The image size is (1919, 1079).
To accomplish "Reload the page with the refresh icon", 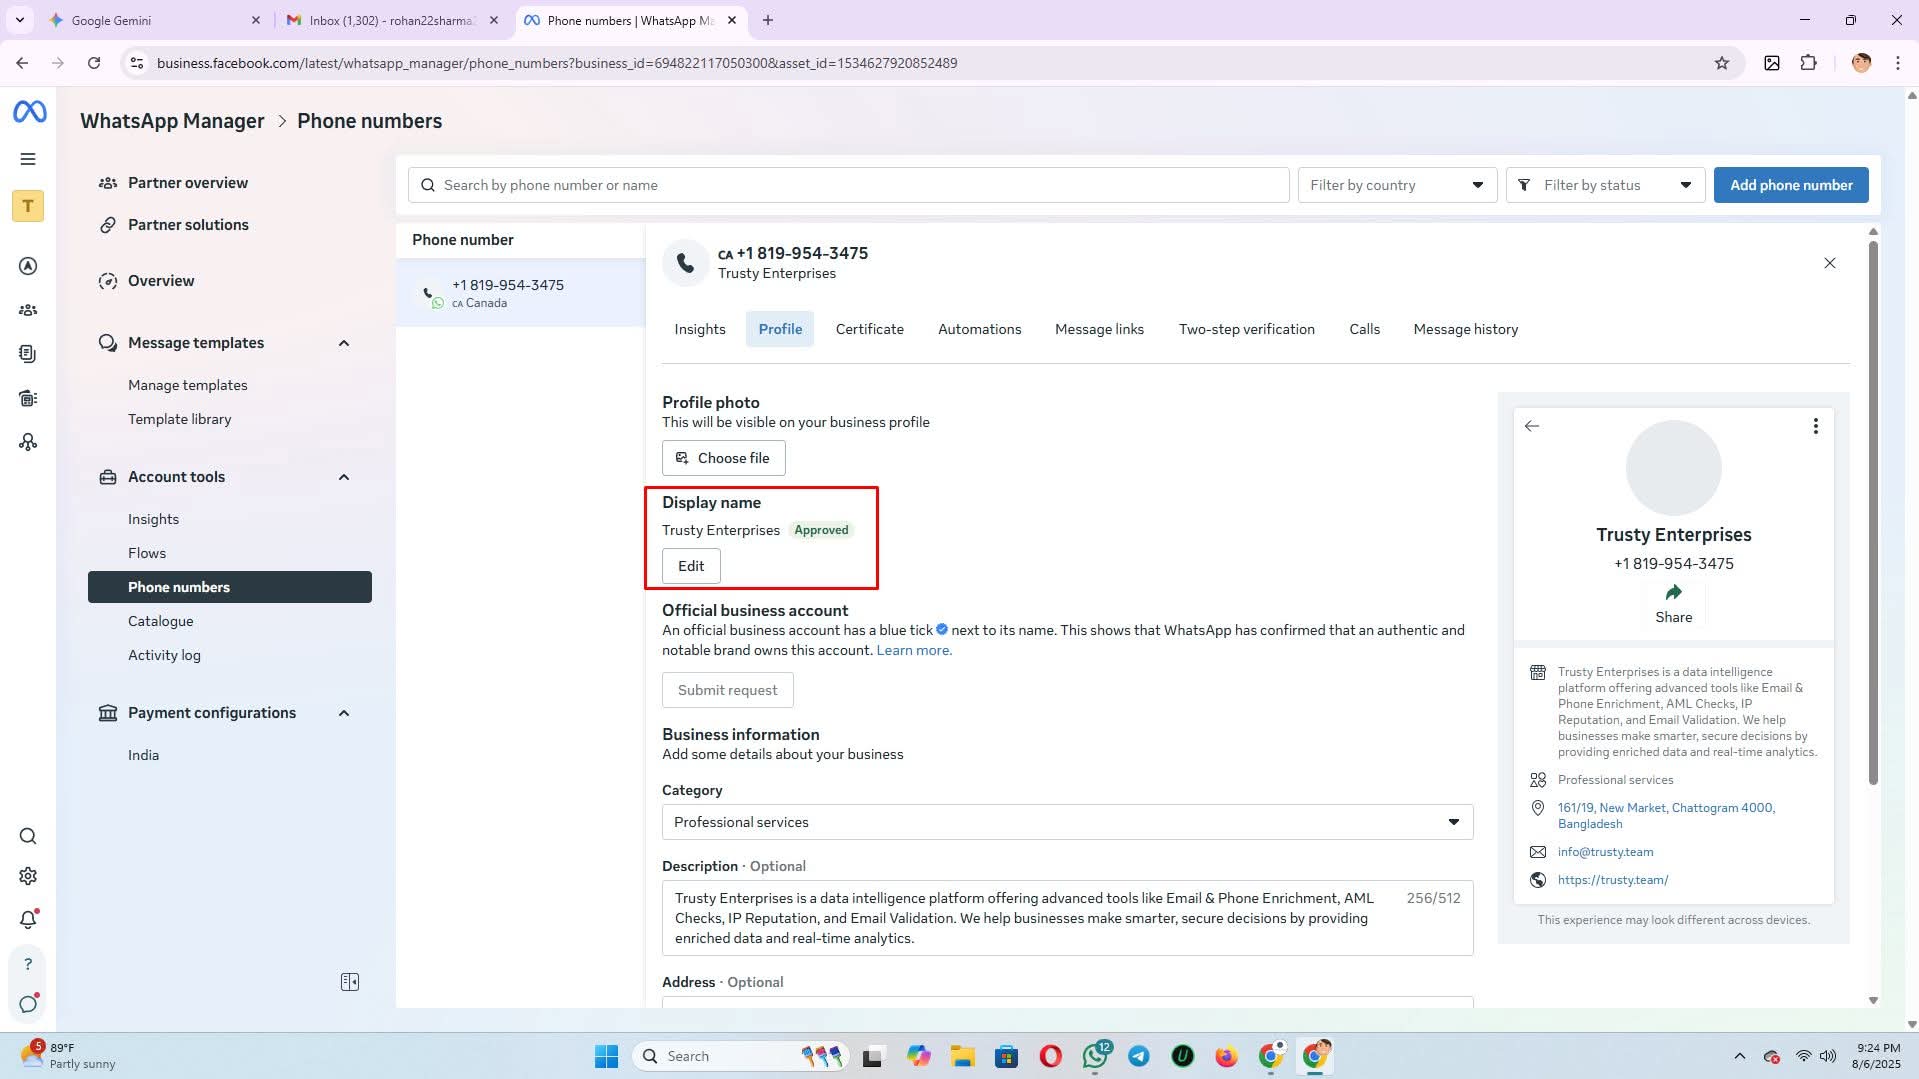I will tap(94, 63).
